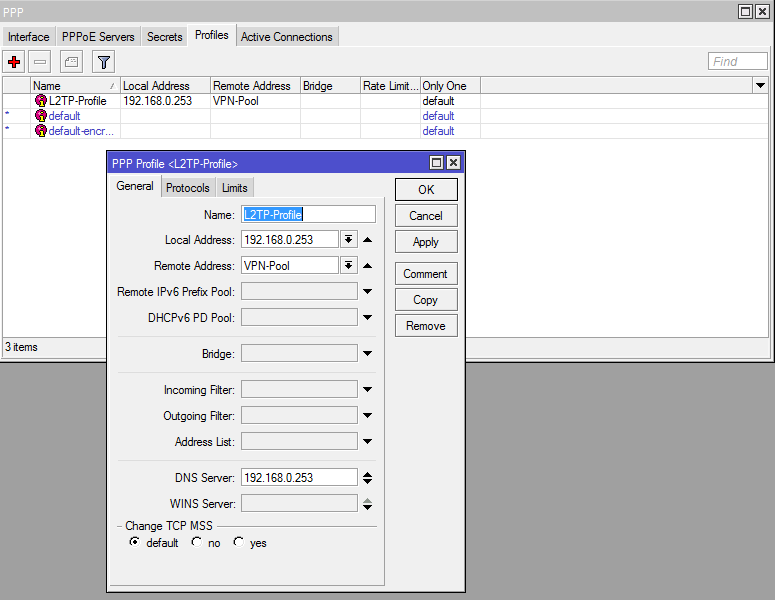Switch to the Interface tab
The width and height of the screenshot is (775, 600).
(29, 37)
